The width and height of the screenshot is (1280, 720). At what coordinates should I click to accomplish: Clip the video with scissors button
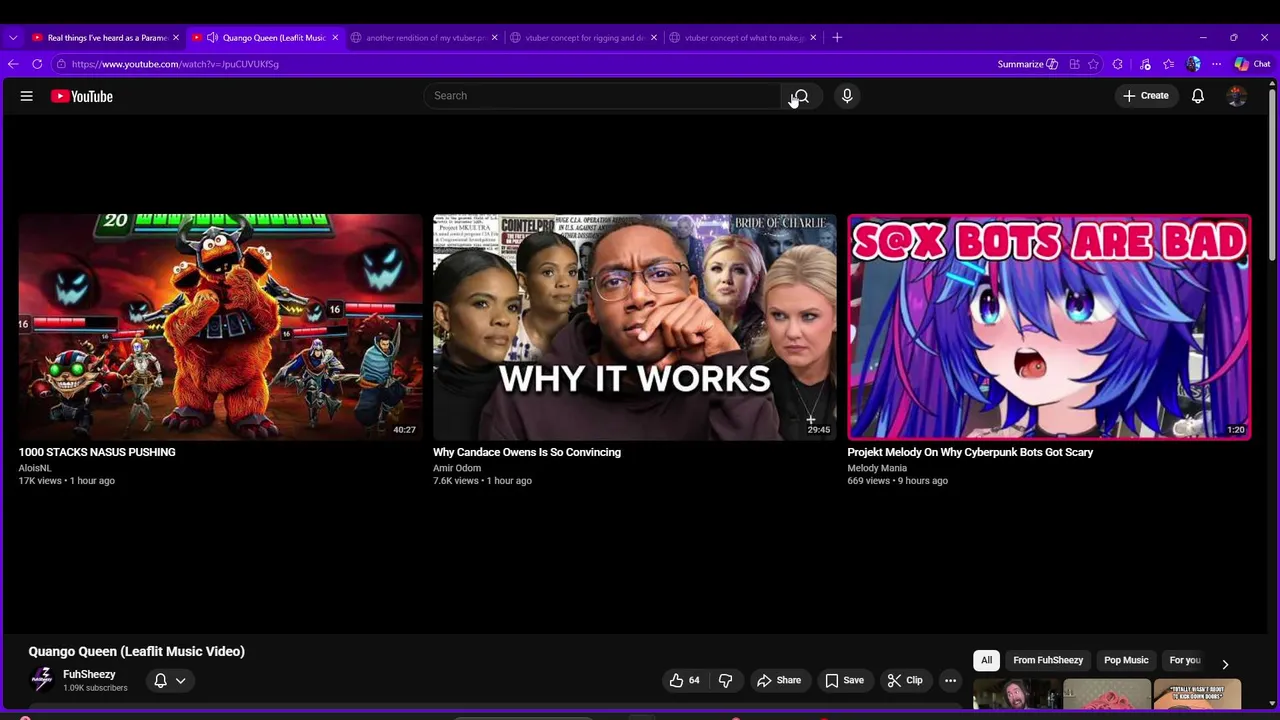pos(905,680)
